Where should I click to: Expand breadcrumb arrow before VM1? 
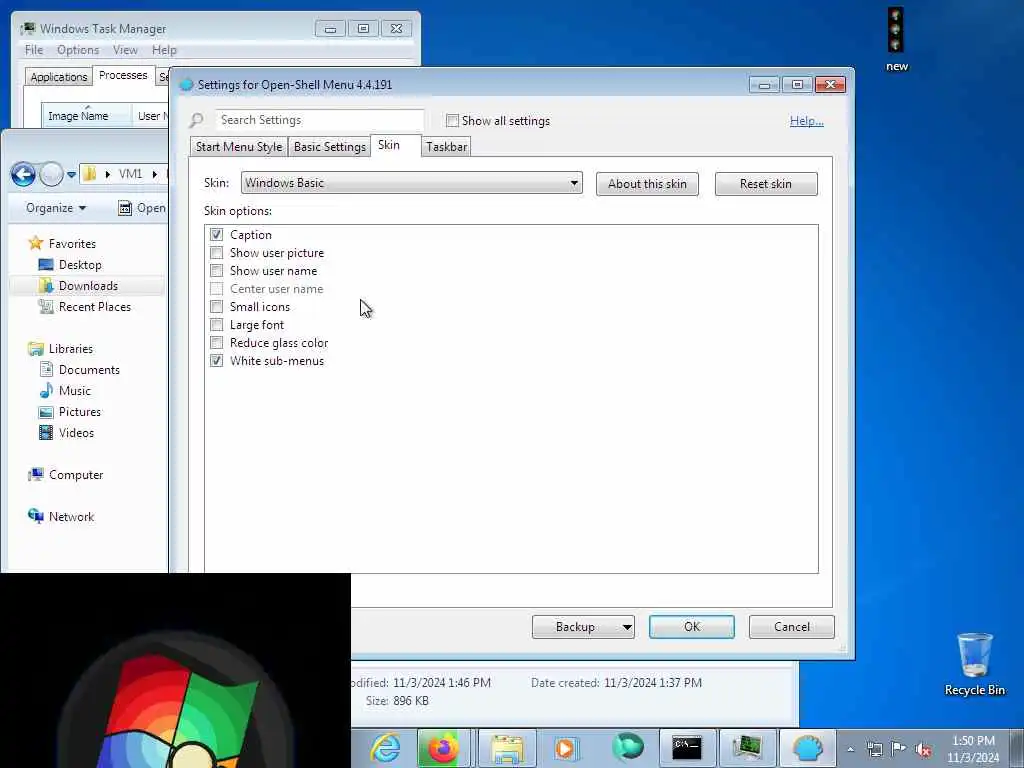[x=107, y=174]
